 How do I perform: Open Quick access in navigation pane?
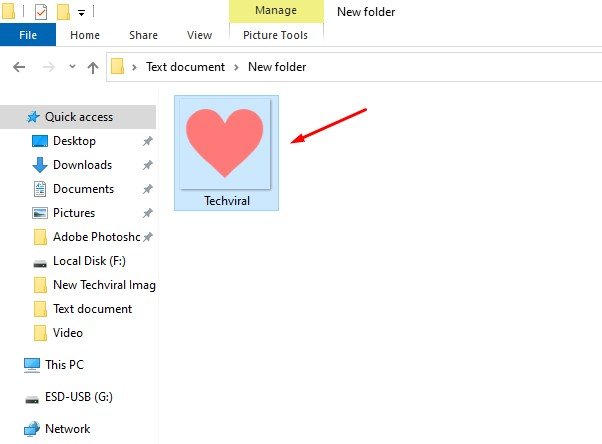(x=78, y=117)
